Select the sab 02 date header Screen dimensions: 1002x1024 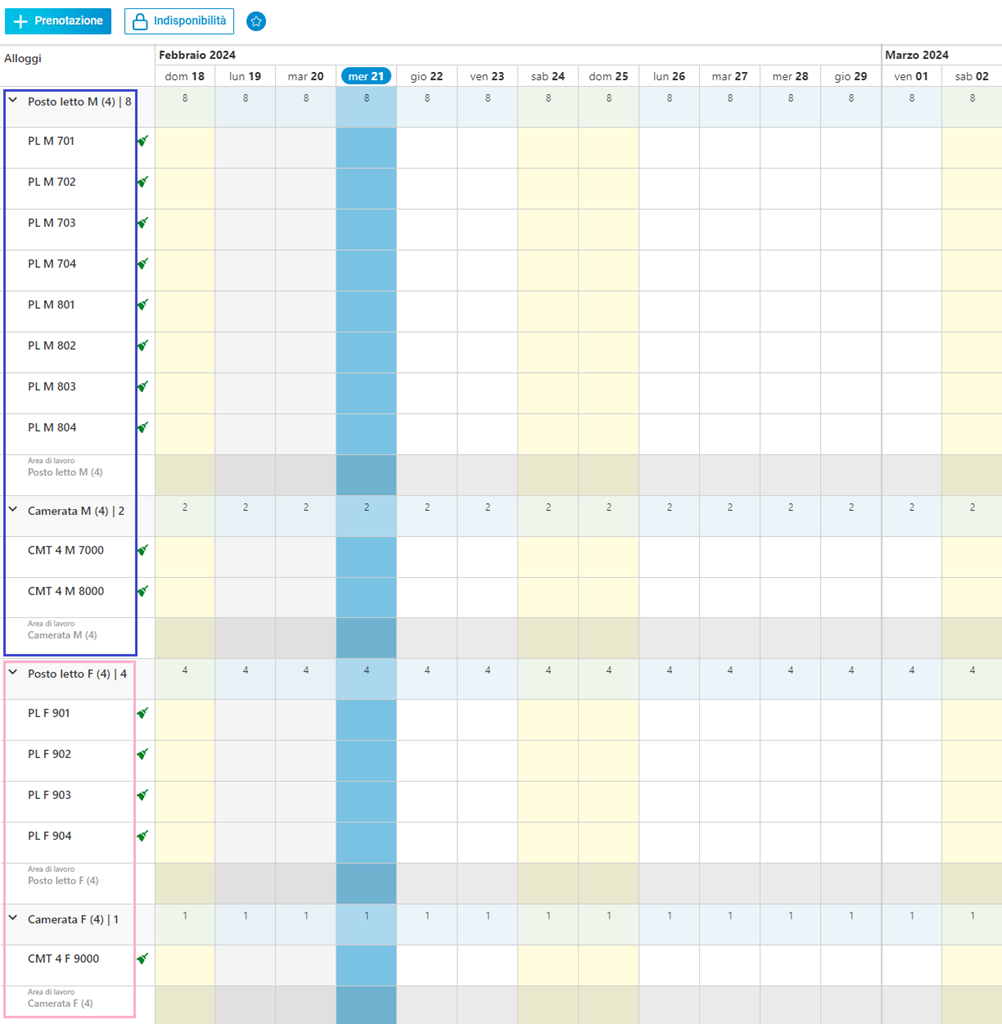tap(971, 76)
